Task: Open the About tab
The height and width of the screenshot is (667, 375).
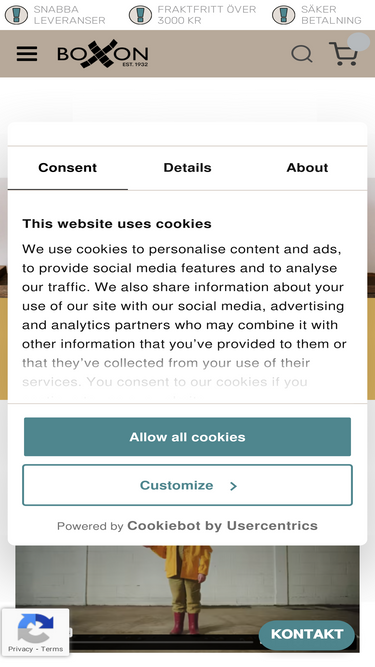Action: click(x=307, y=168)
